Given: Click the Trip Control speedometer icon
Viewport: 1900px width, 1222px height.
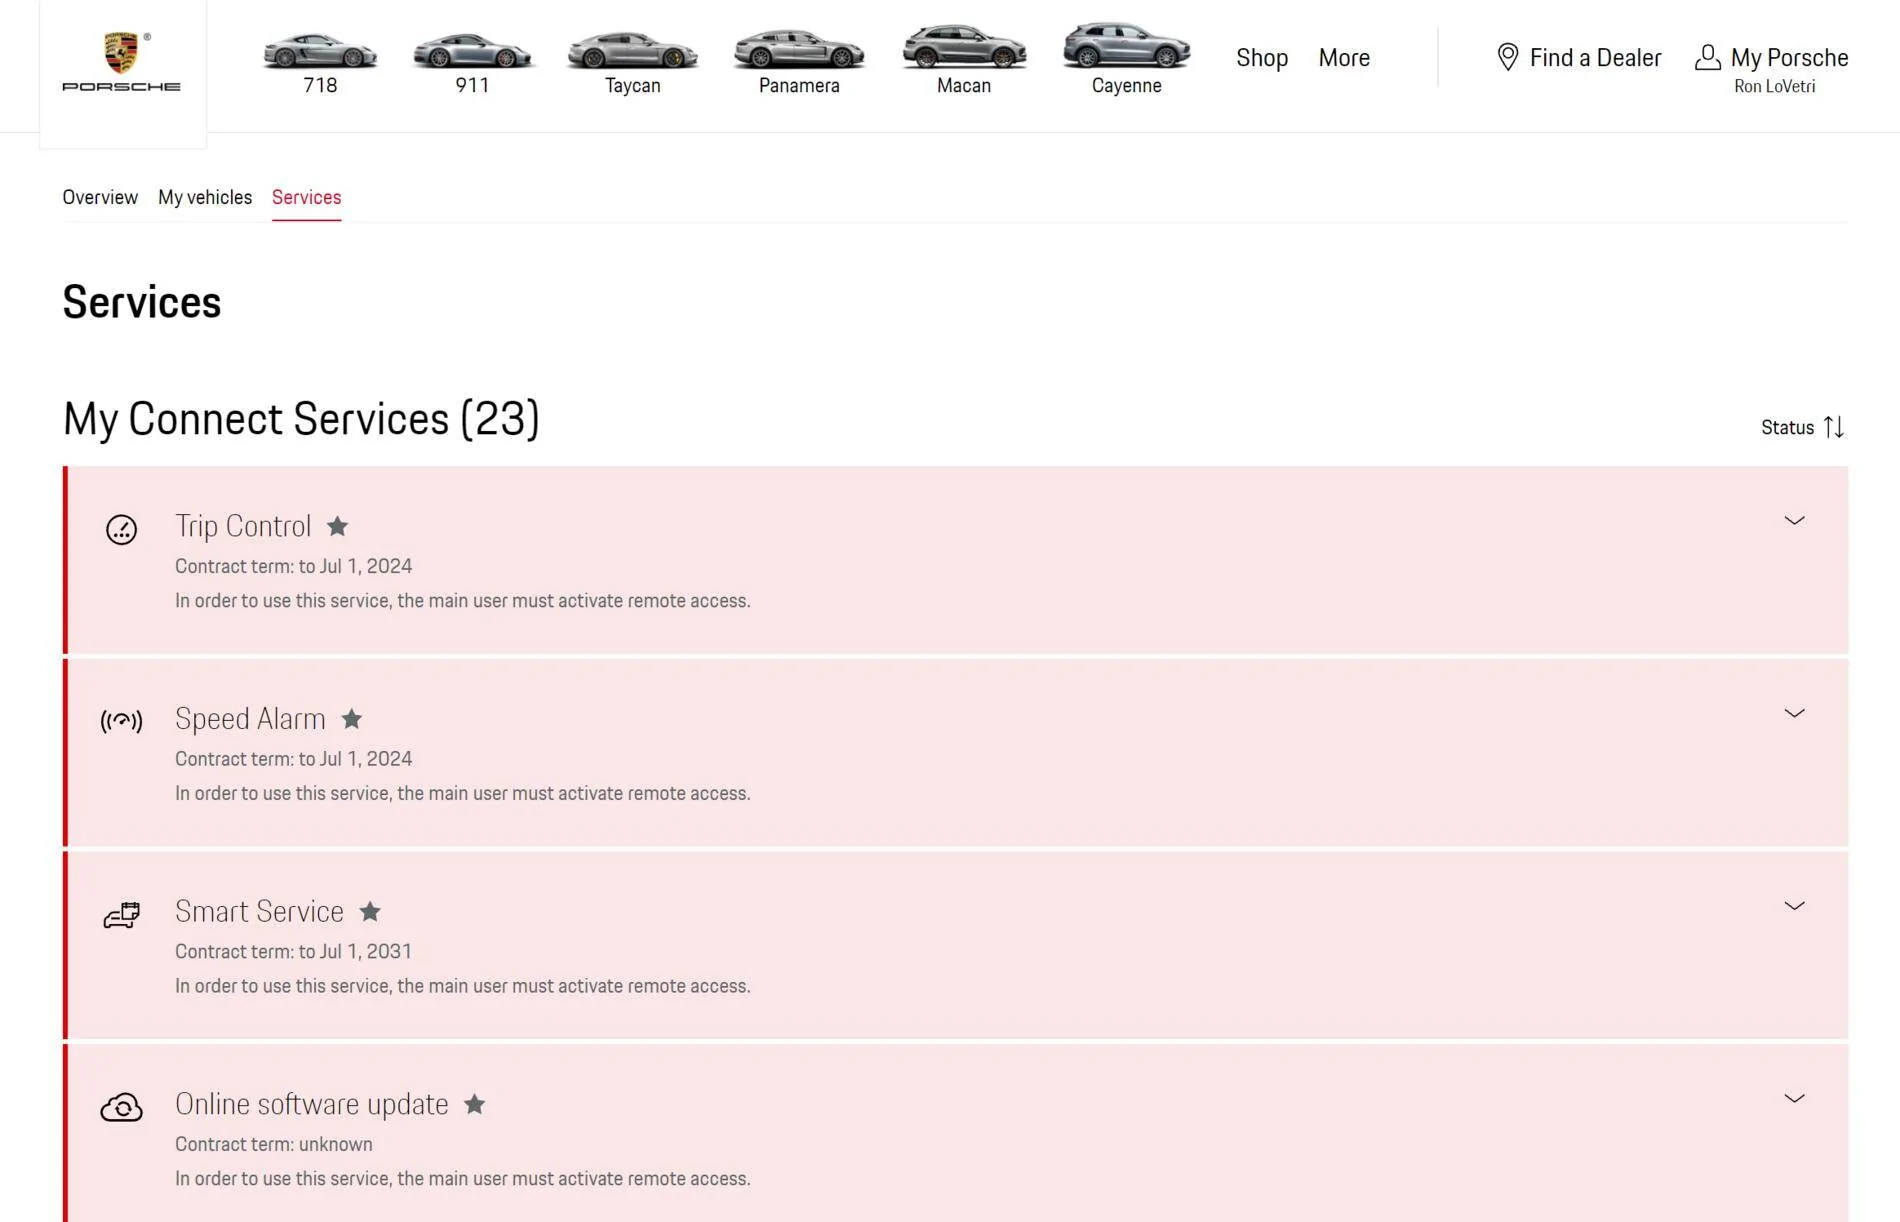Looking at the screenshot, I should tap(121, 529).
